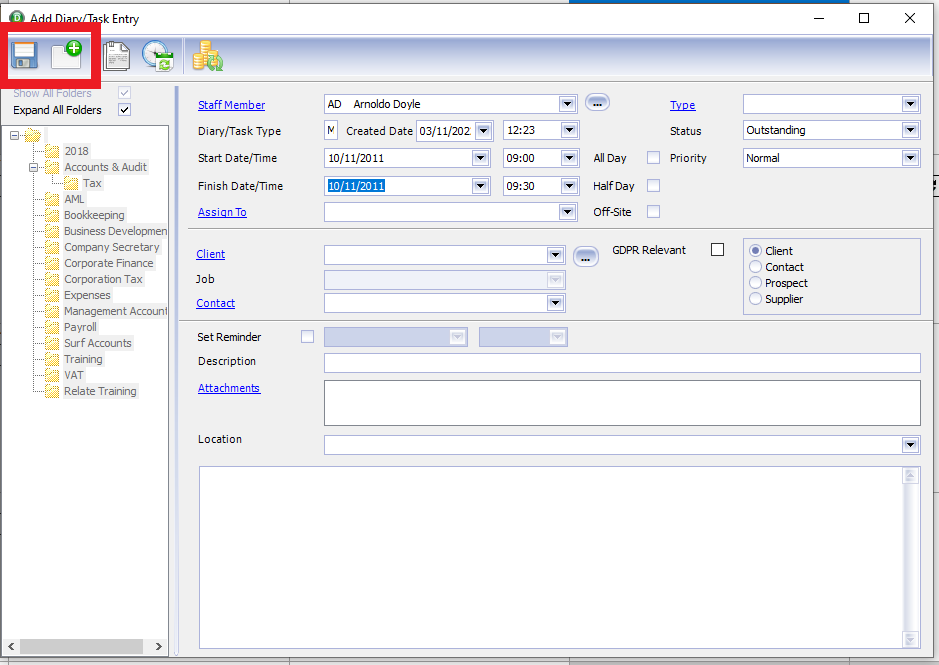Toggle the Expand All Folders checkbox
The width and height of the screenshot is (939, 665).
125,110
